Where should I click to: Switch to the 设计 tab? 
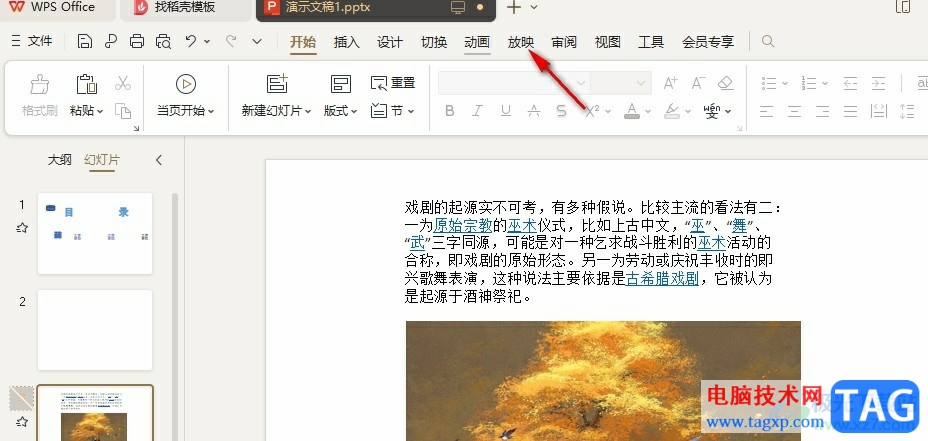click(390, 42)
